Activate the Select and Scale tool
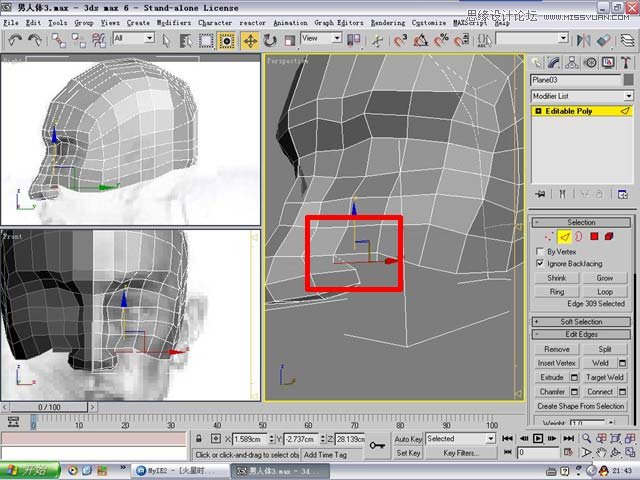This screenshot has width=640, height=480. [290, 41]
